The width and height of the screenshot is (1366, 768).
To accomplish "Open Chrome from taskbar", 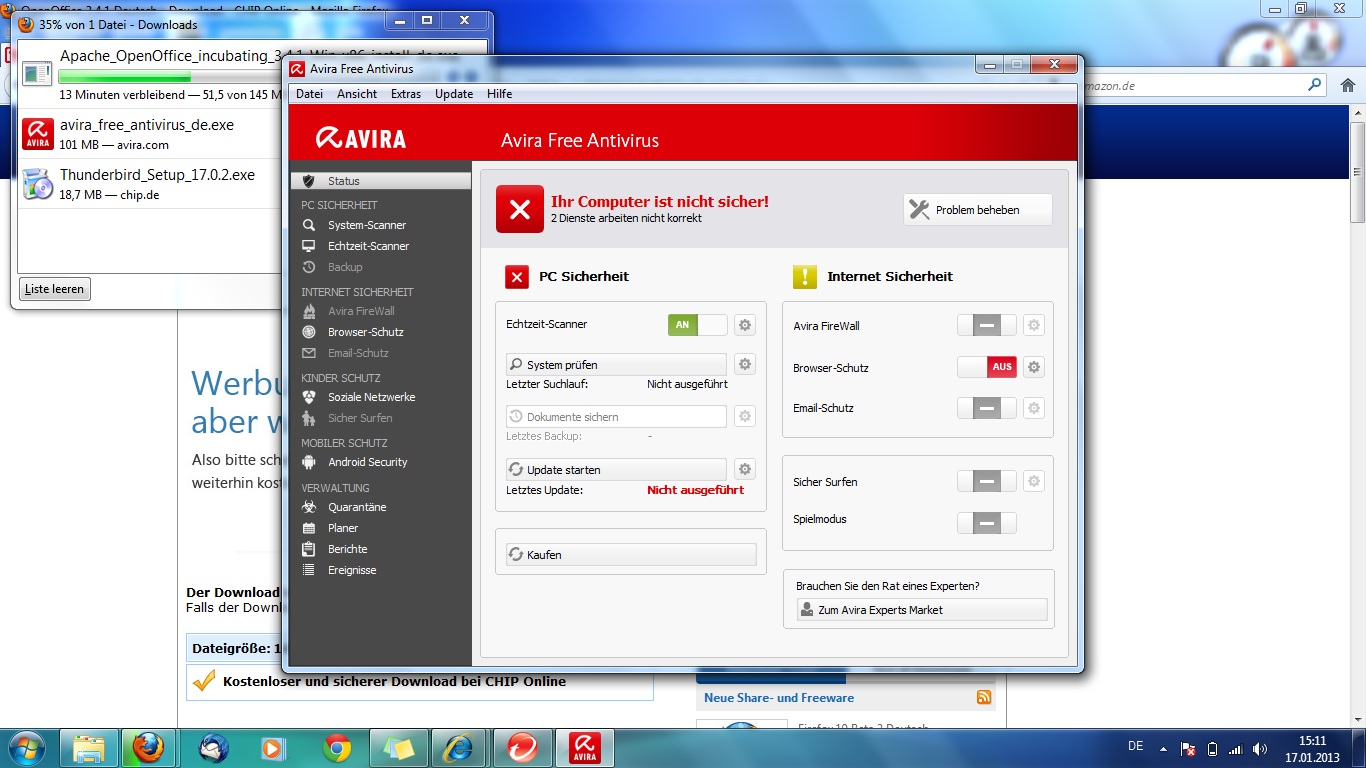I will click(337, 747).
